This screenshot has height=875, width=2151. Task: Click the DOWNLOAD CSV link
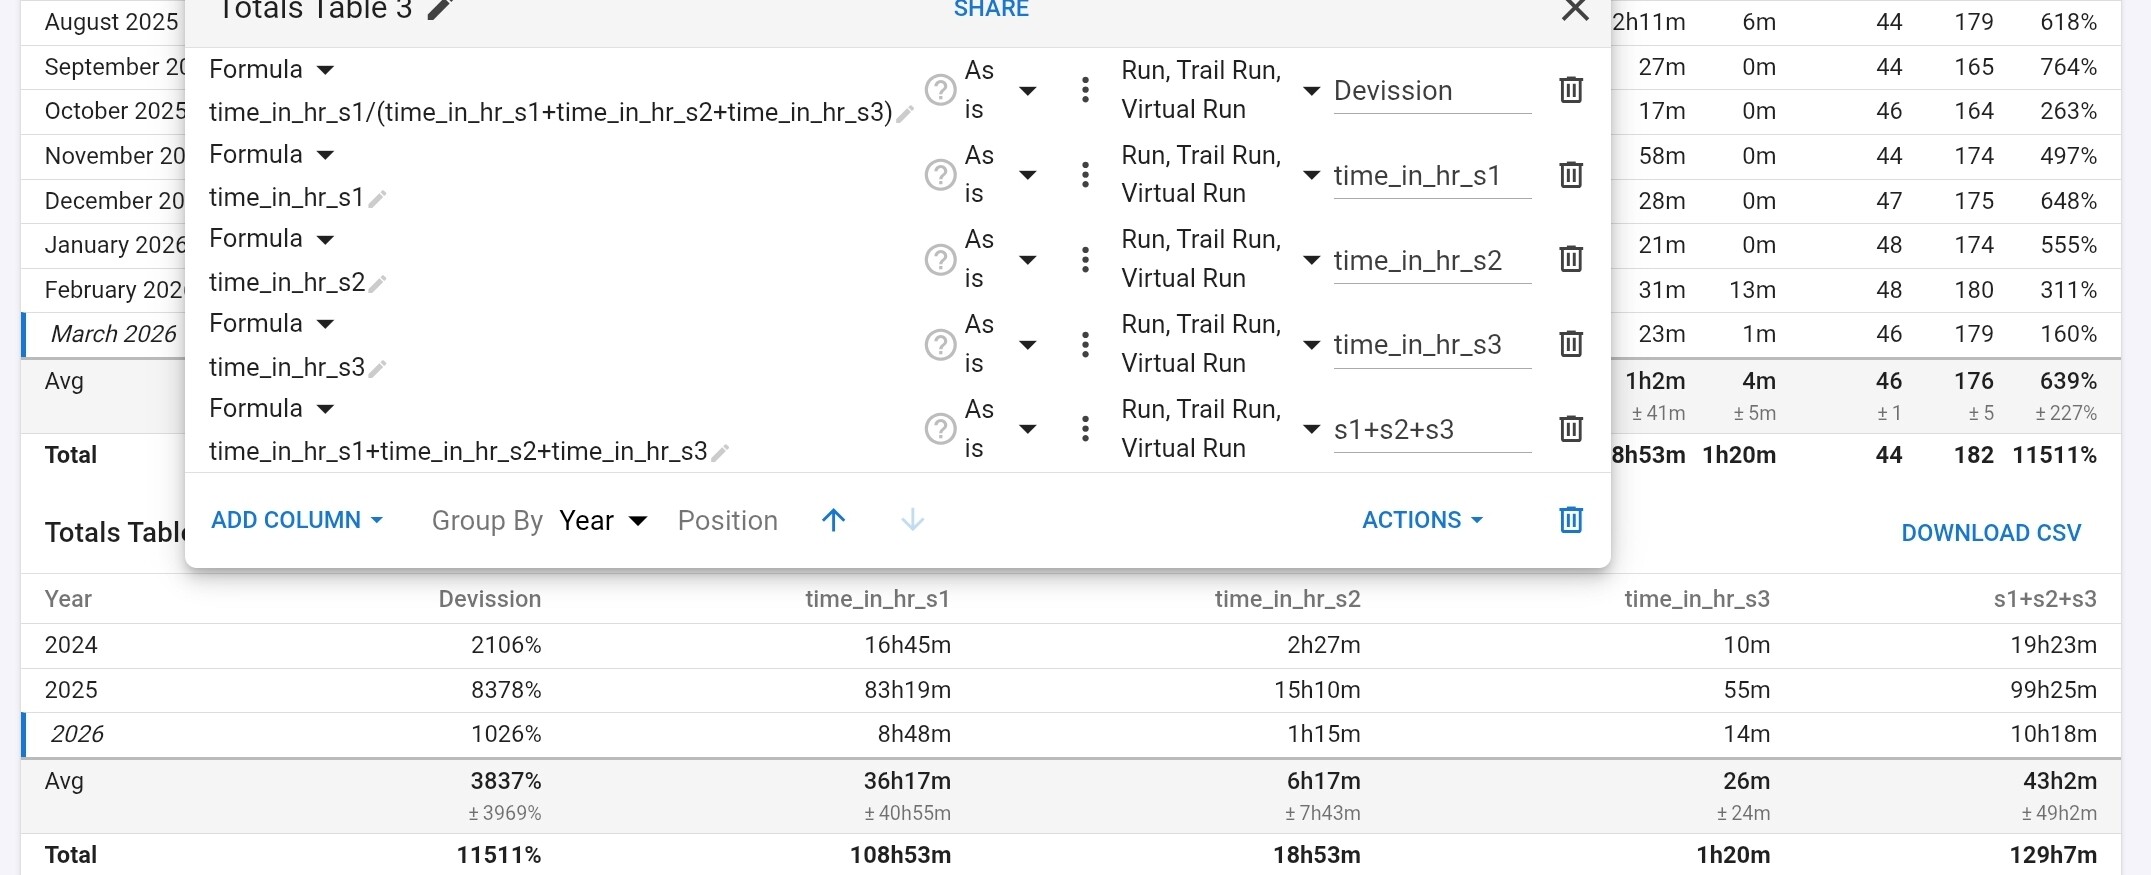click(x=1990, y=533)
